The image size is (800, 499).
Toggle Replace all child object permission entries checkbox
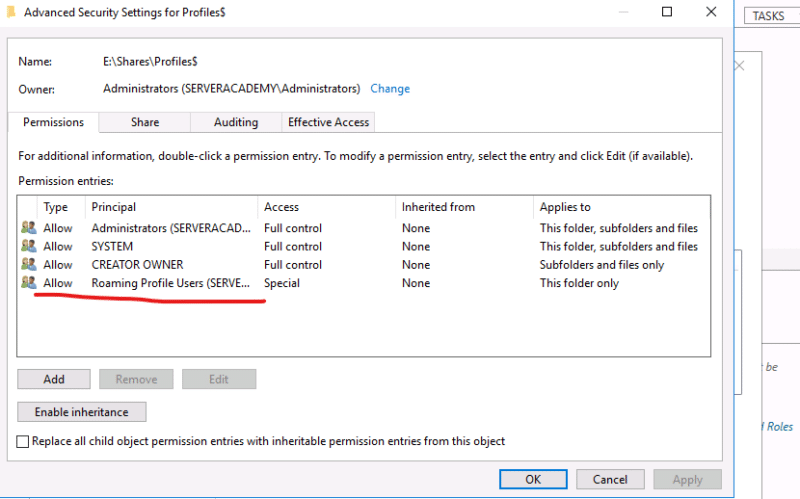click(24, 441)
